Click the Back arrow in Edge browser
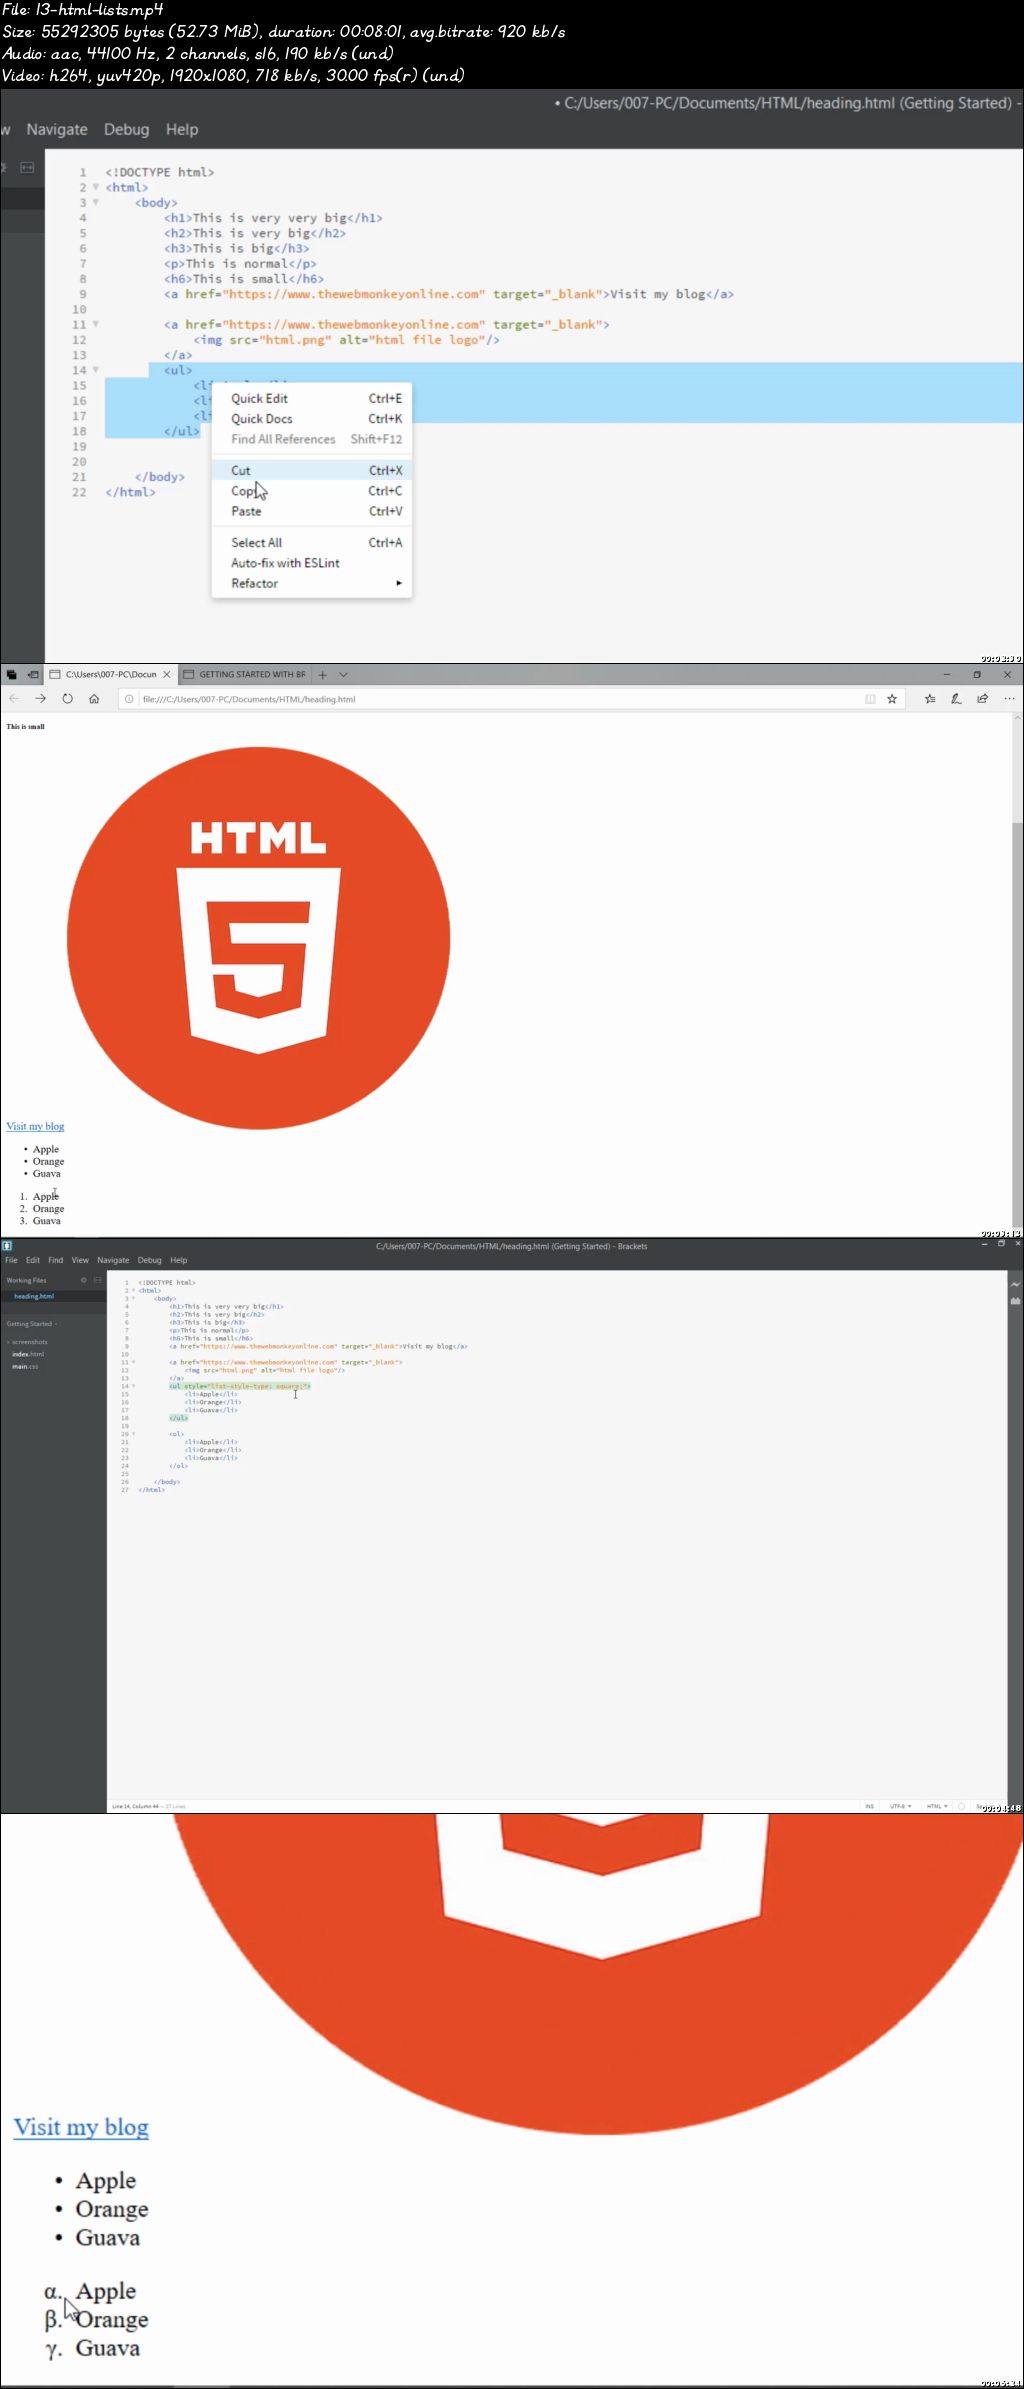 pyautogui.click(x=14, y=699)
